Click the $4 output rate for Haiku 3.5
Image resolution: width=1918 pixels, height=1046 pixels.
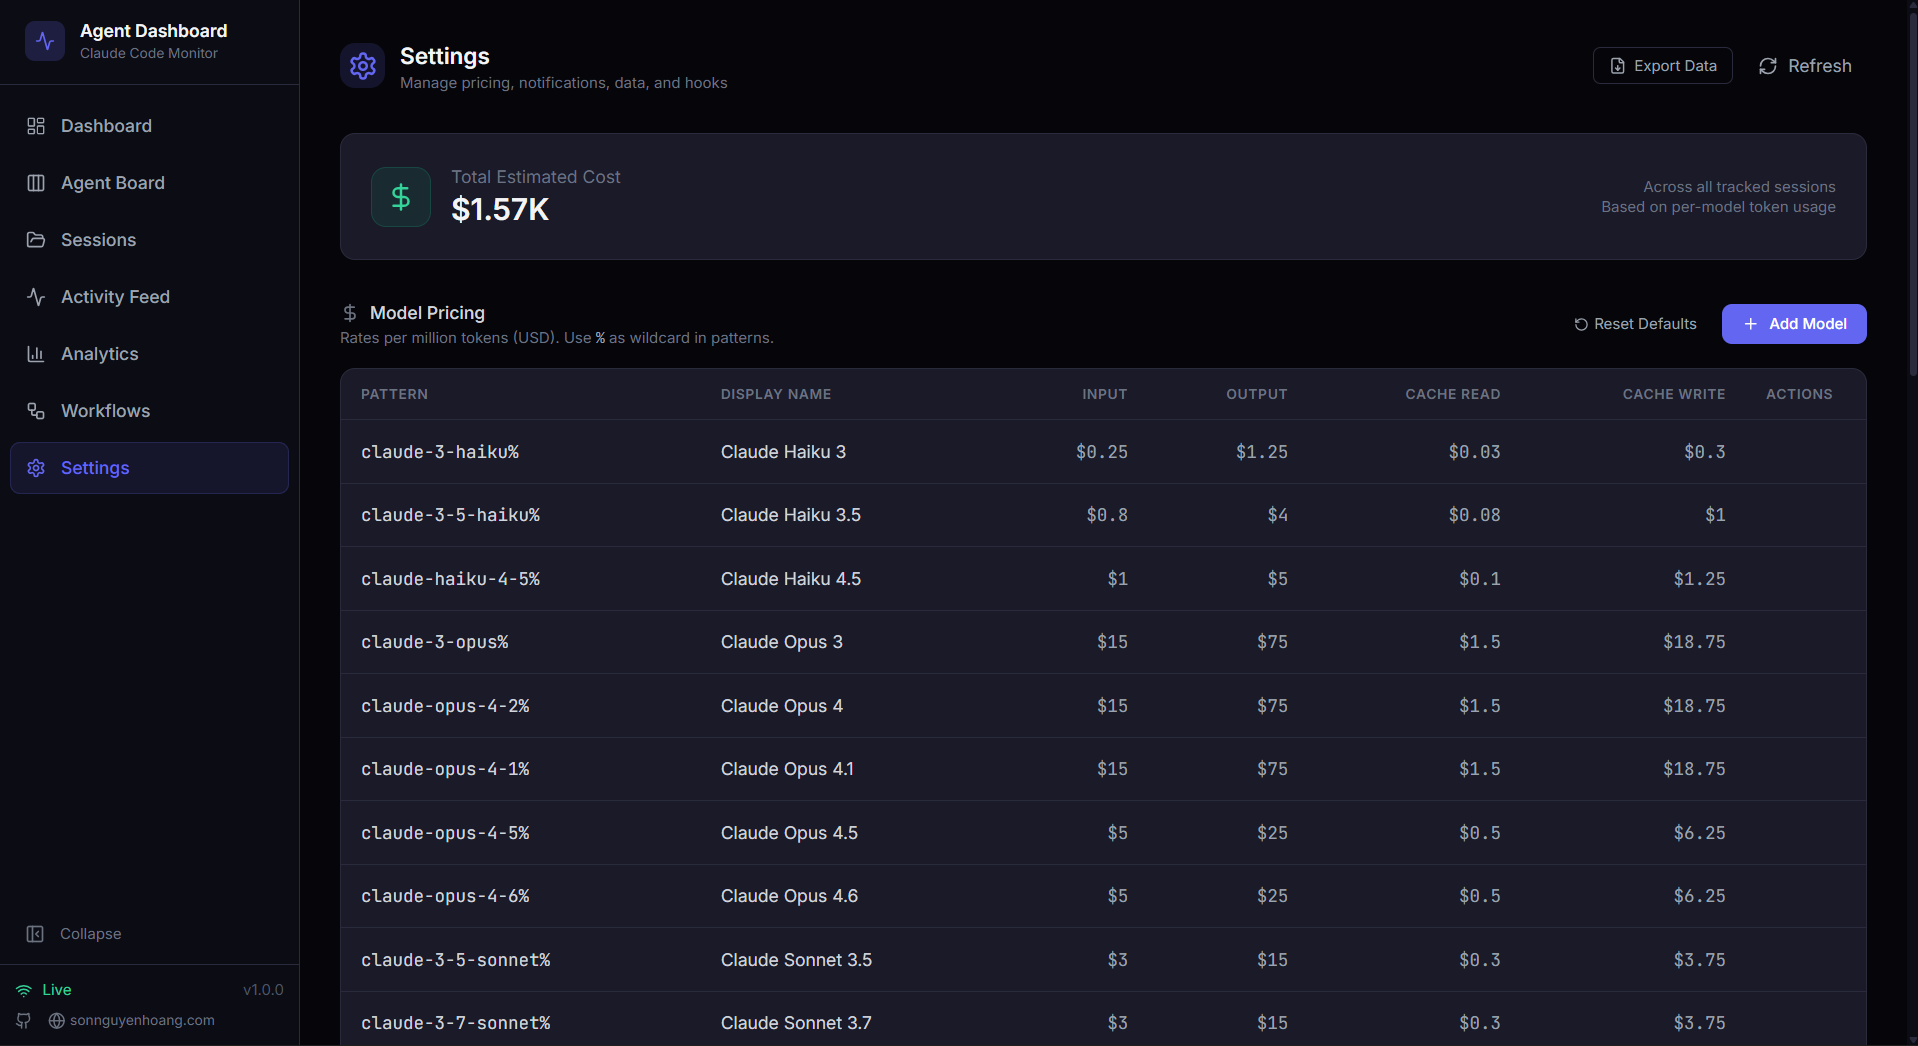coord(1277,515)
